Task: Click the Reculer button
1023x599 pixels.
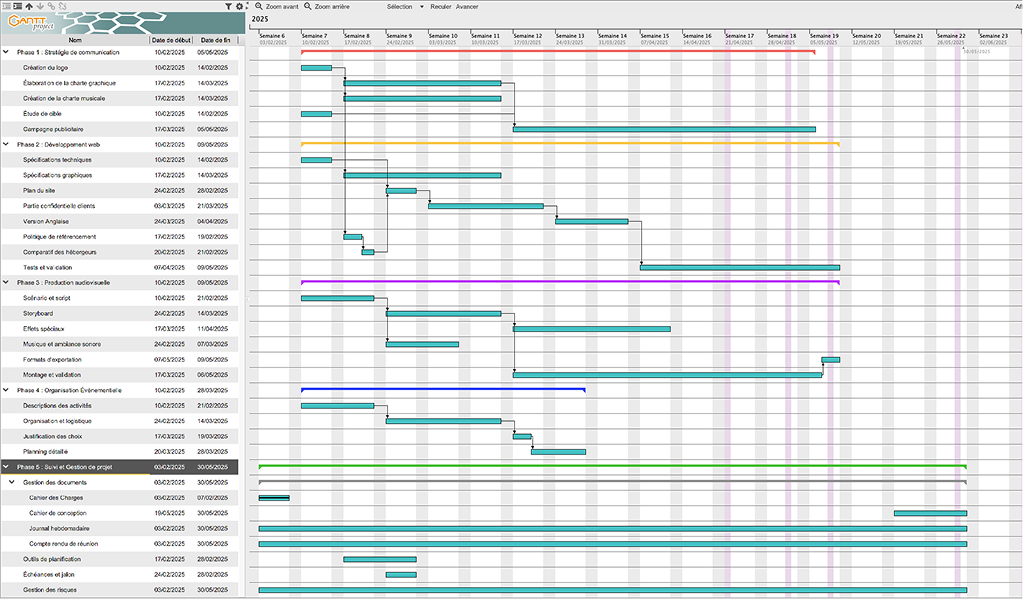Action: coord(440,6)
